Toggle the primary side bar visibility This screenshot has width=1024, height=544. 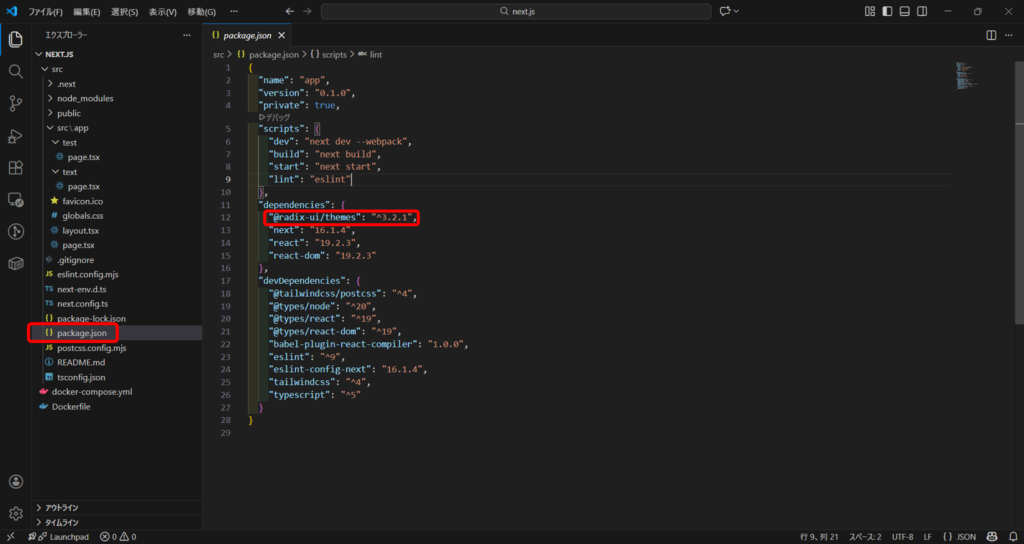click(888, 11)
